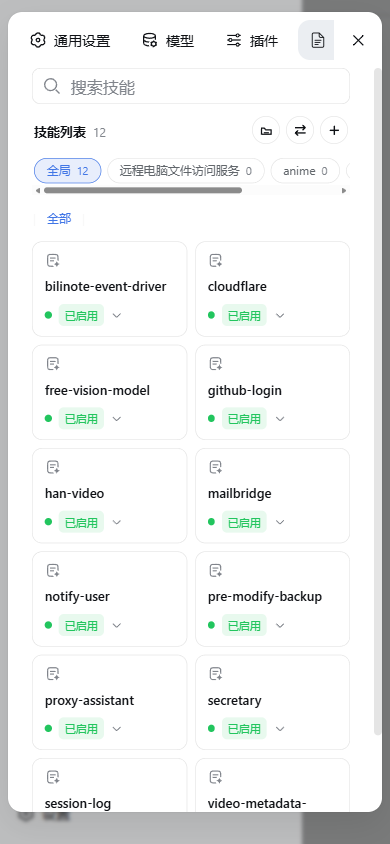The width and height of the screenshot is (390, 844).
Task: Toggle 已启用 status of pre-modify-backup
Action: (244, 625)
